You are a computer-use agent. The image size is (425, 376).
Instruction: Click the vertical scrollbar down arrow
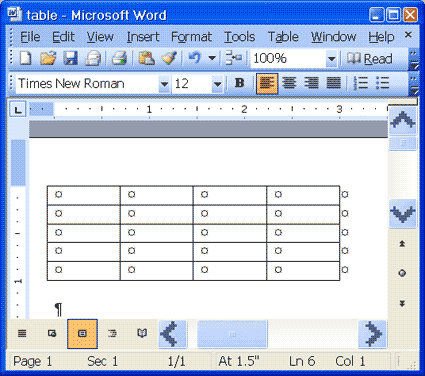pos(403,214)
